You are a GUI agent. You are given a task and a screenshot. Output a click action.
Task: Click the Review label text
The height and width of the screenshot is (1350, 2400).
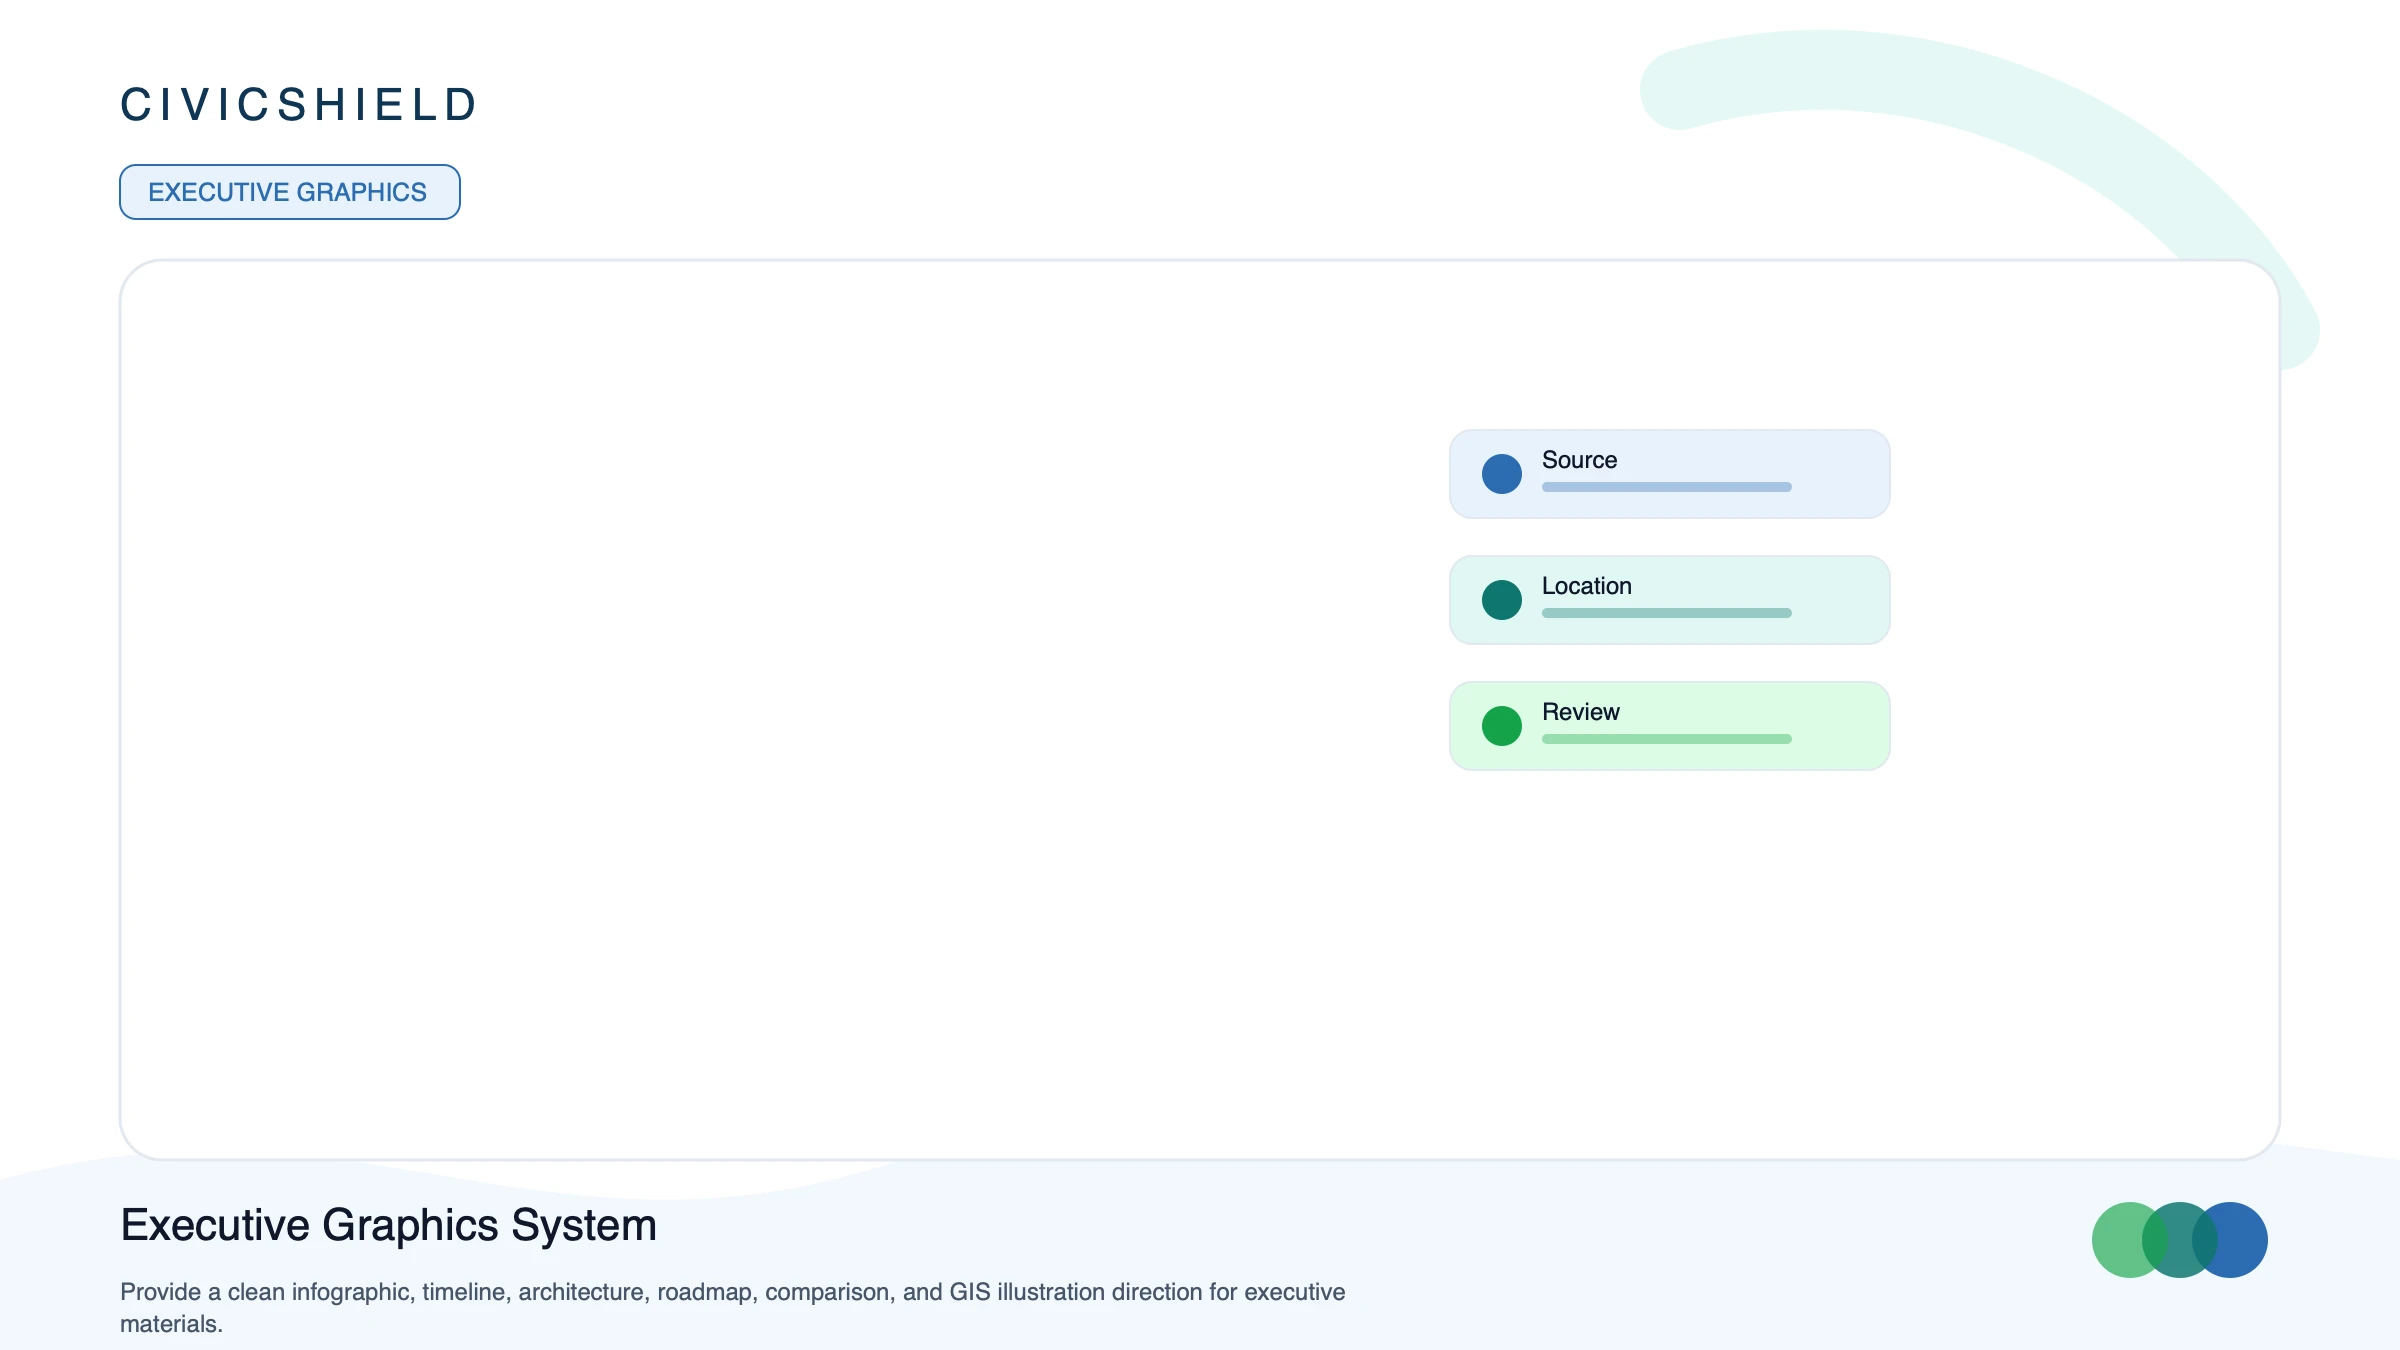1580,712
